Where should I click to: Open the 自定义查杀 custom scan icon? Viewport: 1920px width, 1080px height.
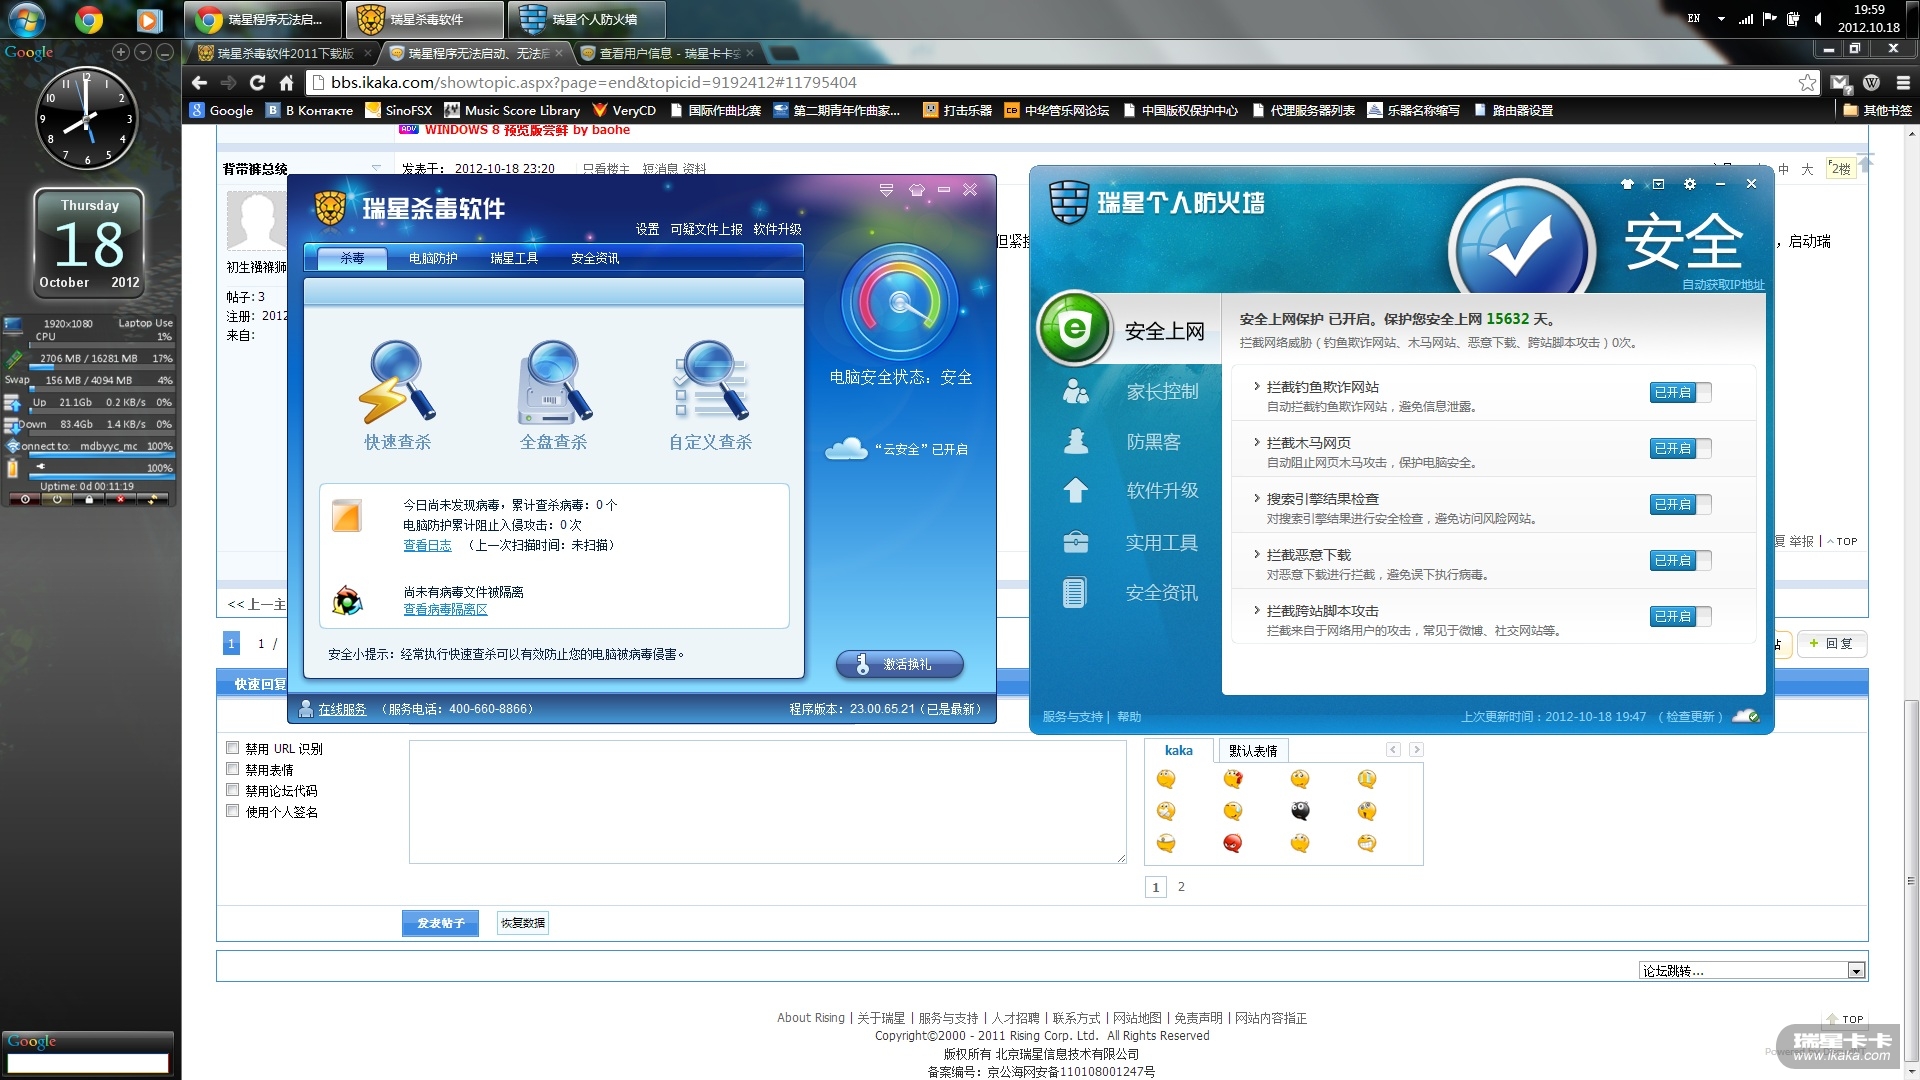(710, 383)
